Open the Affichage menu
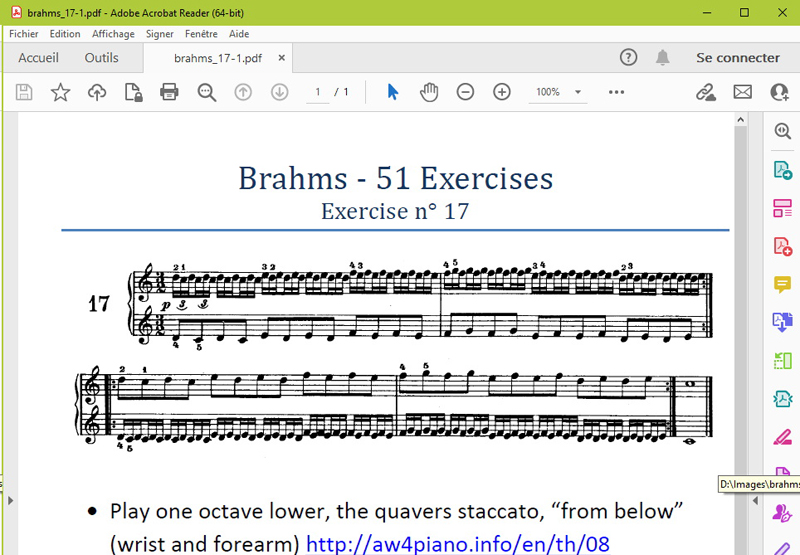The height and width of the screenshot is (555, 800). [x=113, y=34]
